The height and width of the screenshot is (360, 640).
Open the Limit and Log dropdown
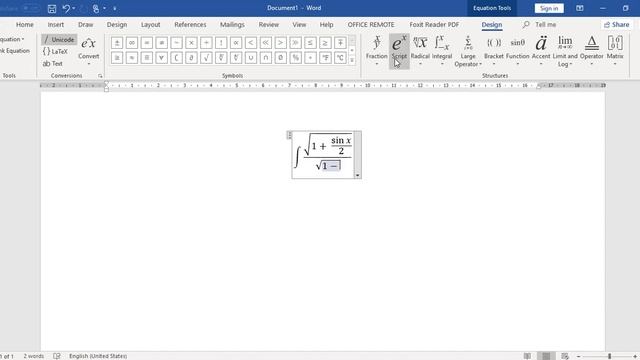pos(565,51)
